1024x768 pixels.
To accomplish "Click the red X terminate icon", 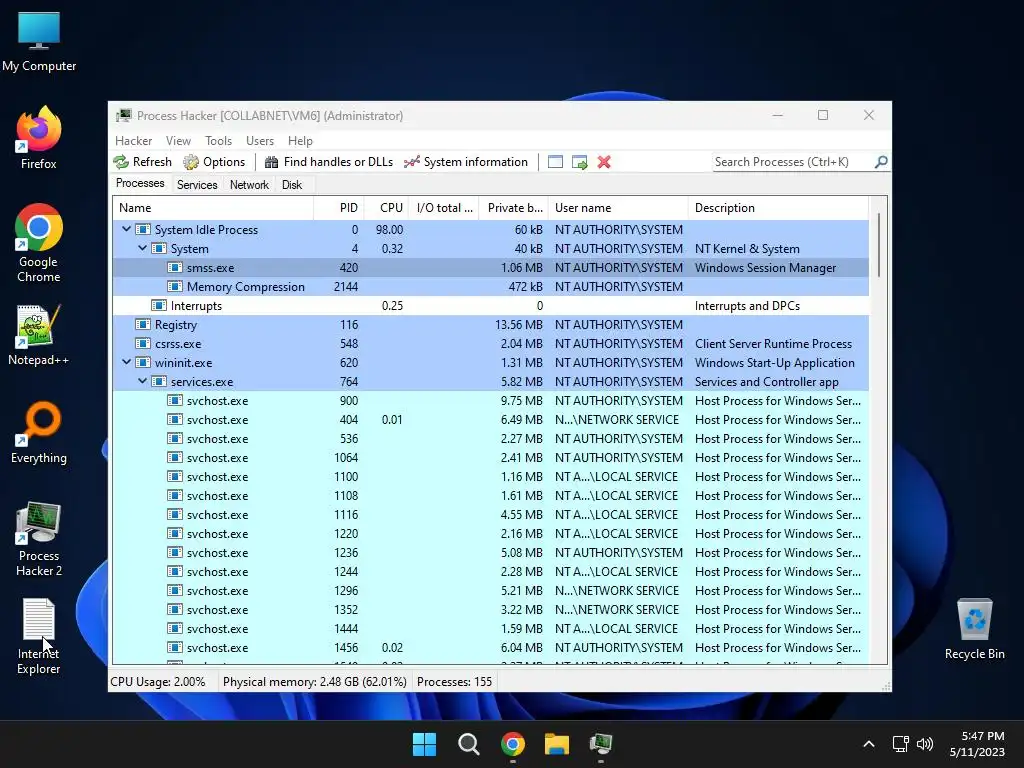I will pyautogui.click(x=604, y=162).
